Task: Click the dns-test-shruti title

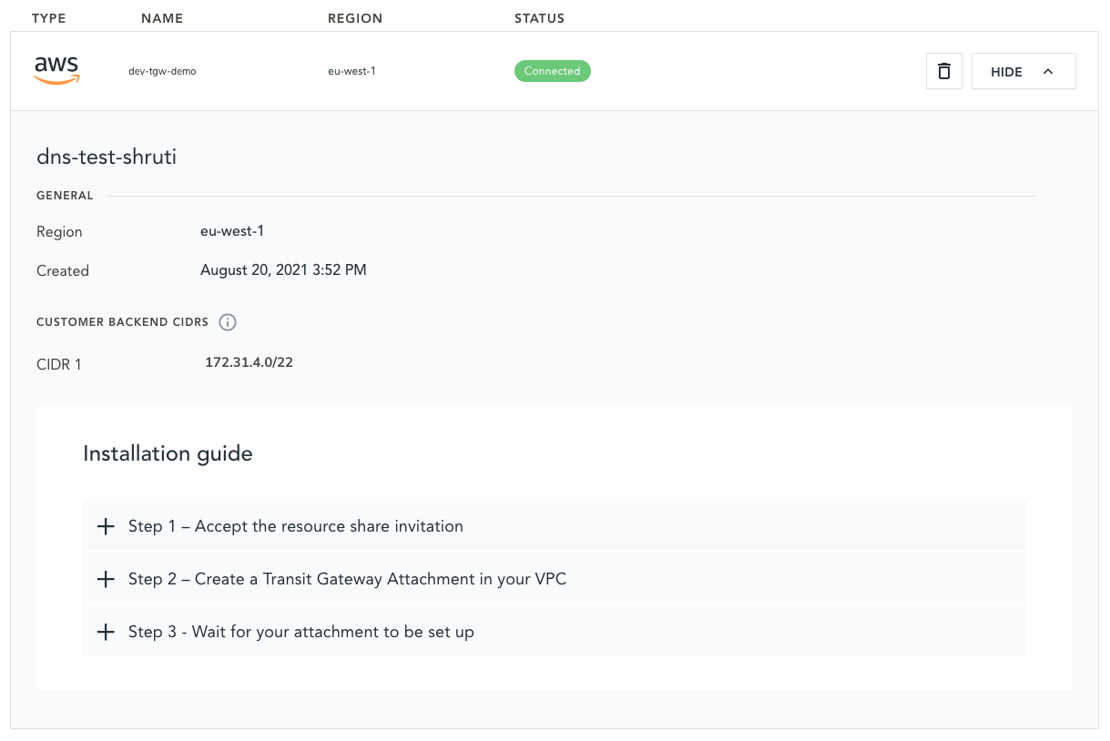Action: [106, 157]
